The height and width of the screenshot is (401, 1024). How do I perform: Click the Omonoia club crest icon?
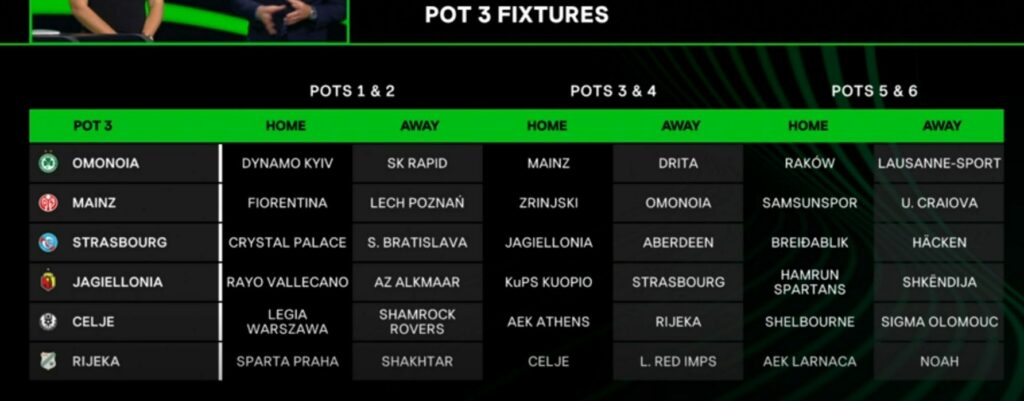pyautogui.click(x=47, y=163)
